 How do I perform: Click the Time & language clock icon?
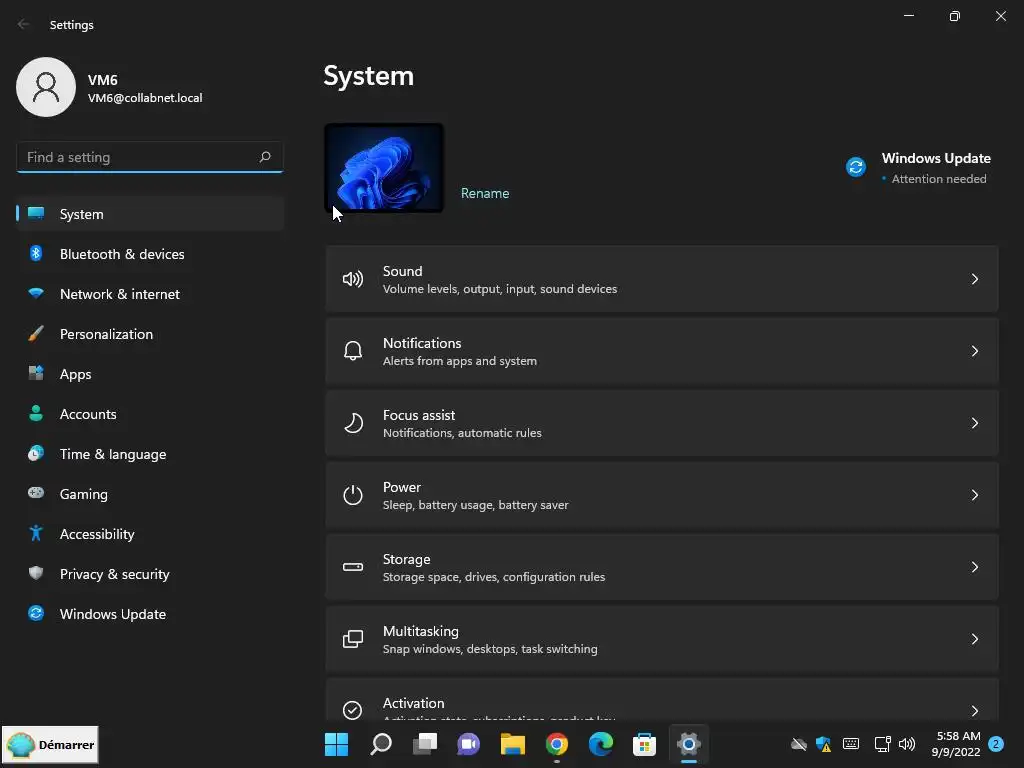pyautogui.click(x=36, y=453)
